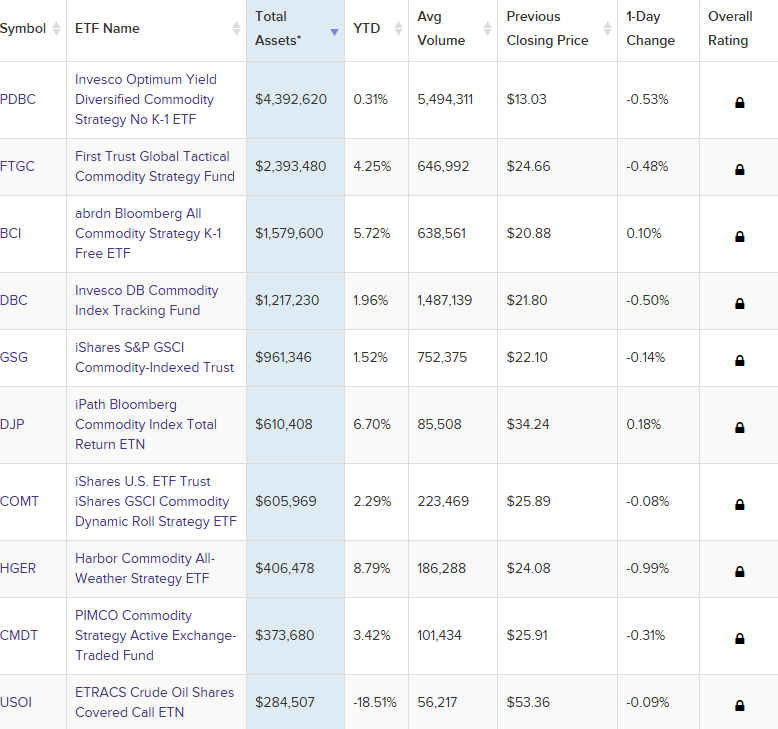Click the Avg Volume column header

[x=441, y=29]
